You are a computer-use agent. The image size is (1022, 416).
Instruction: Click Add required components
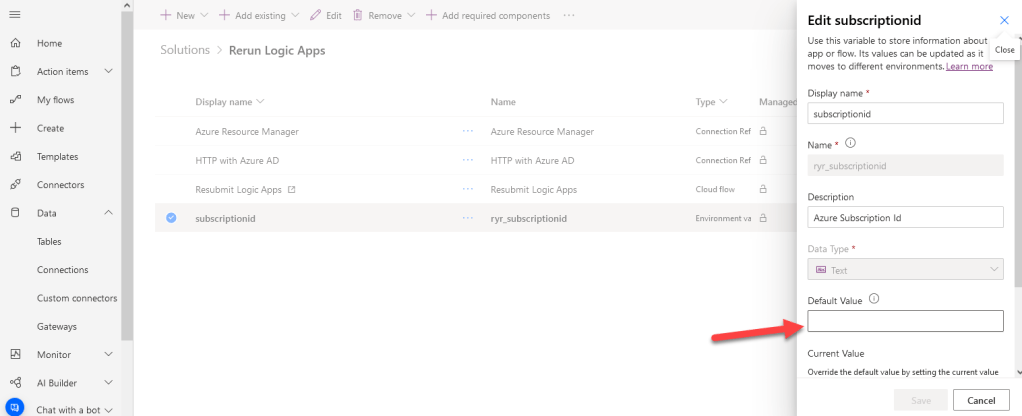(x=488, y=15)
